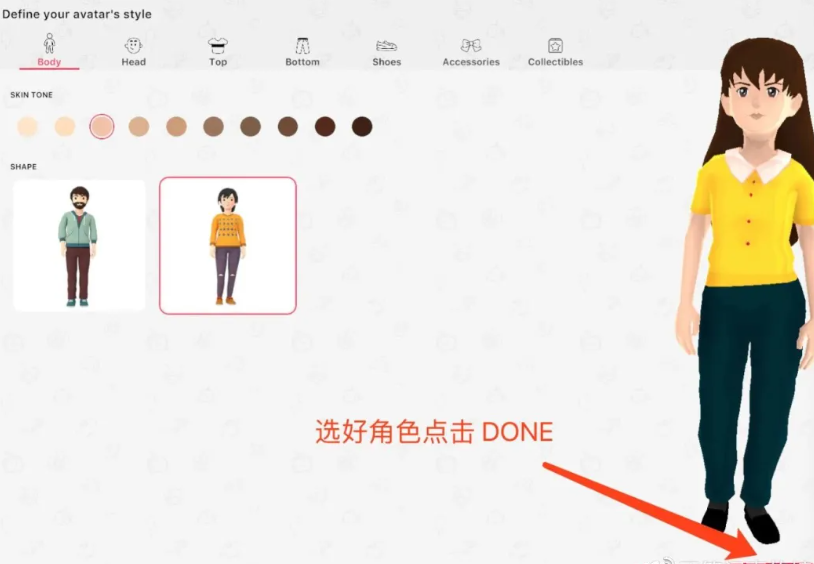Open the Bottom clothing tab
This screenshot has height=564, width=814.
302,52
